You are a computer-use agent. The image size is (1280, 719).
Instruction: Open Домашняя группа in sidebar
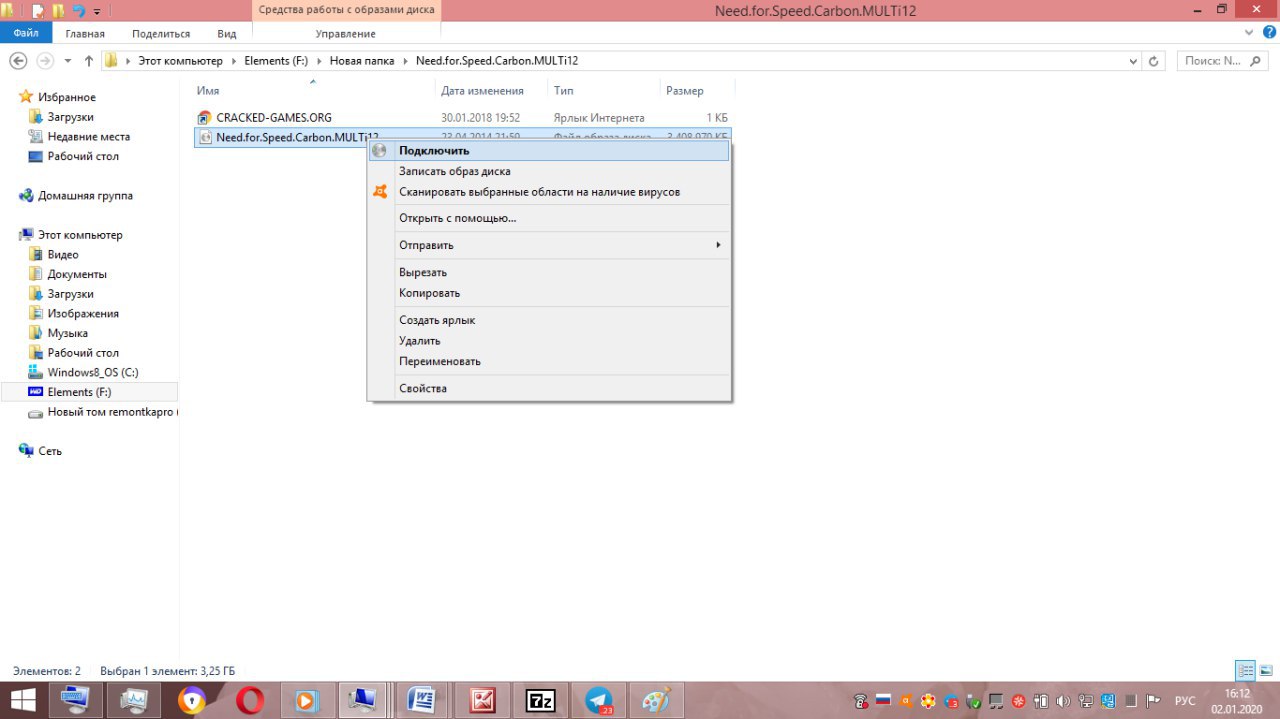[84, 196]
